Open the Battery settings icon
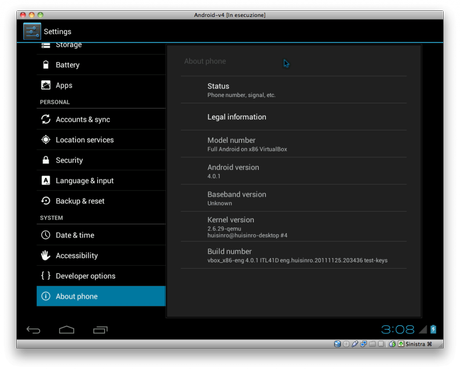 46,65
